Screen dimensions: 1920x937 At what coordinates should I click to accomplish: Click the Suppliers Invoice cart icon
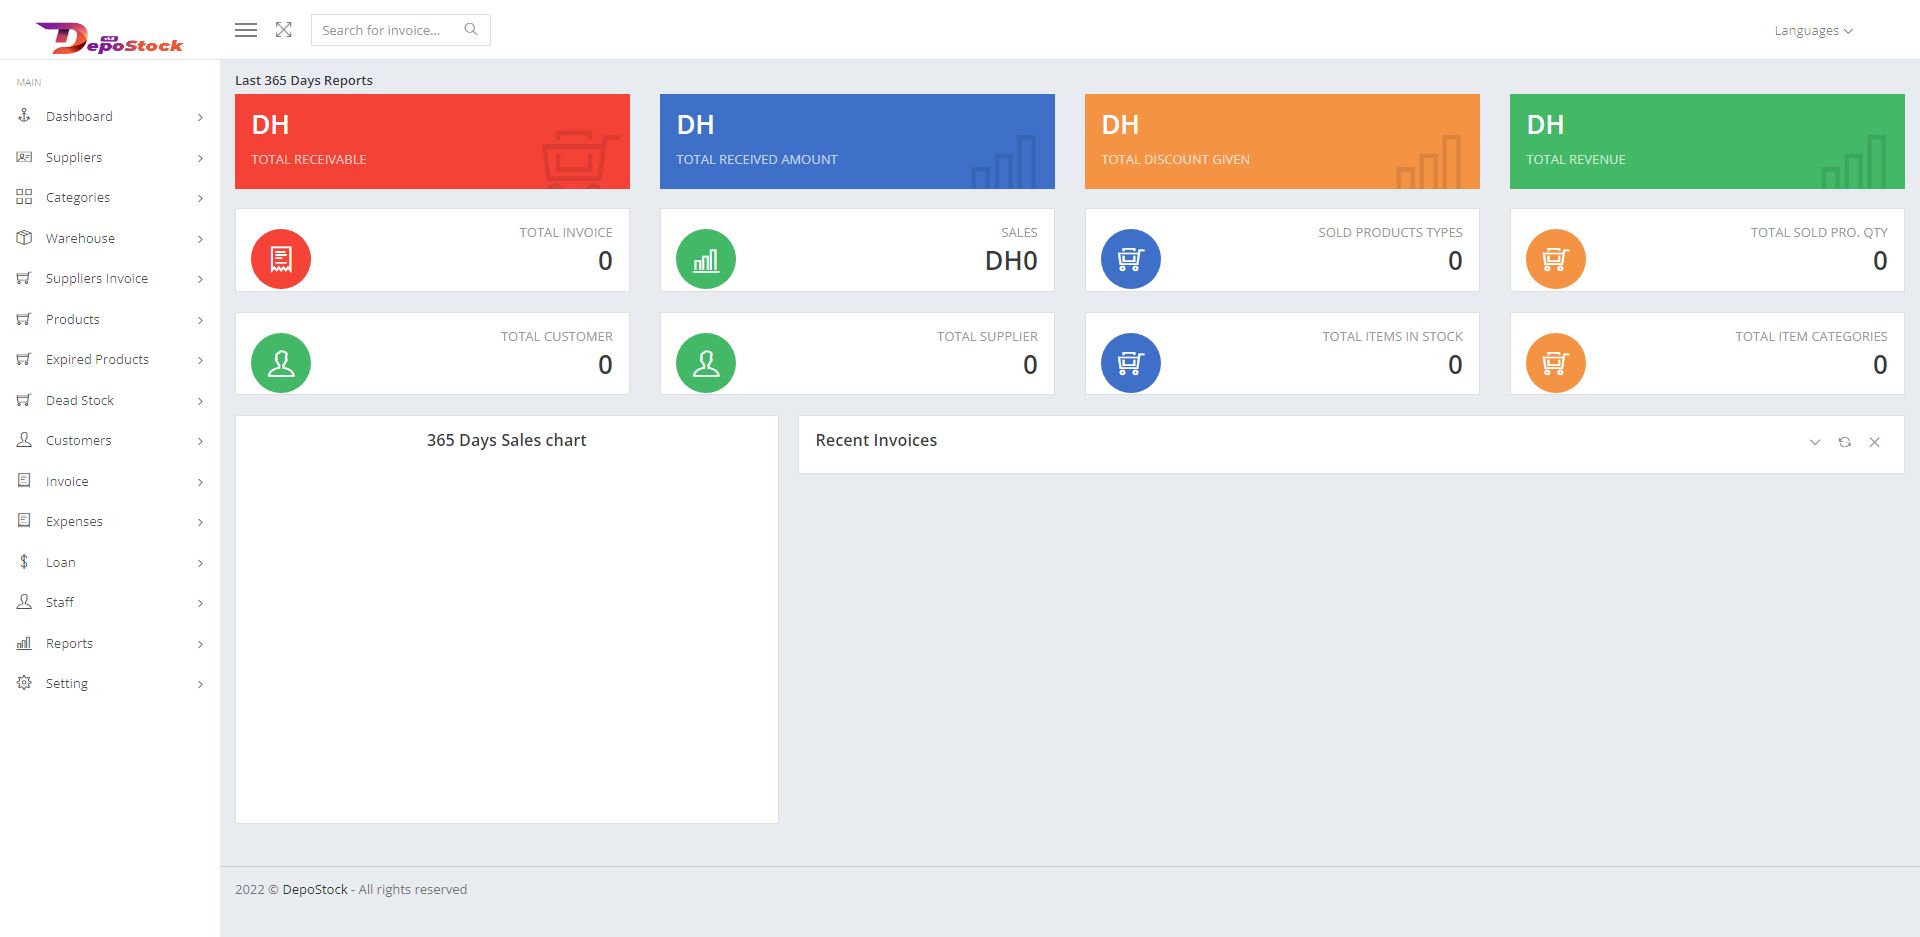(24, 278)
